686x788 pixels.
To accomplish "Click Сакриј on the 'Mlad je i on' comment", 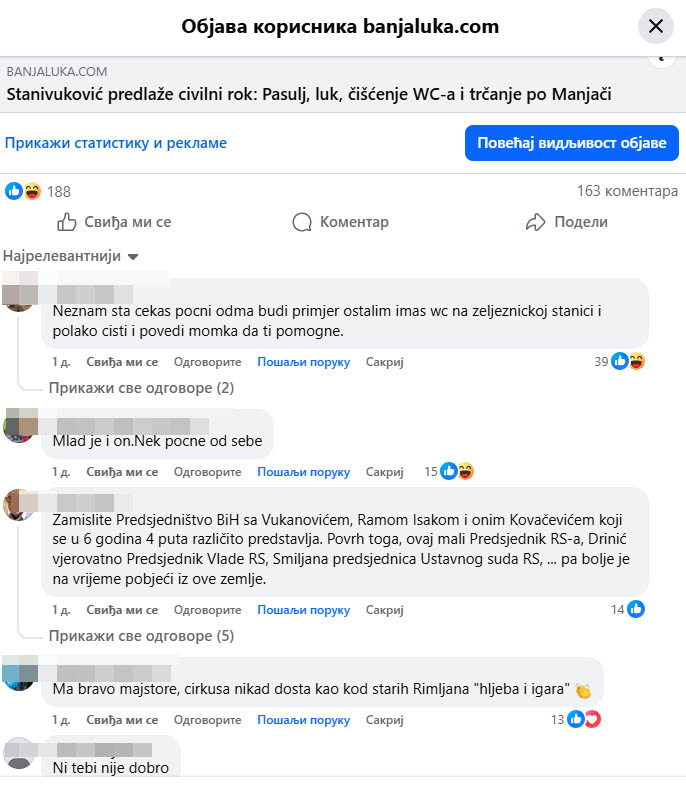I will pos(384,472).
